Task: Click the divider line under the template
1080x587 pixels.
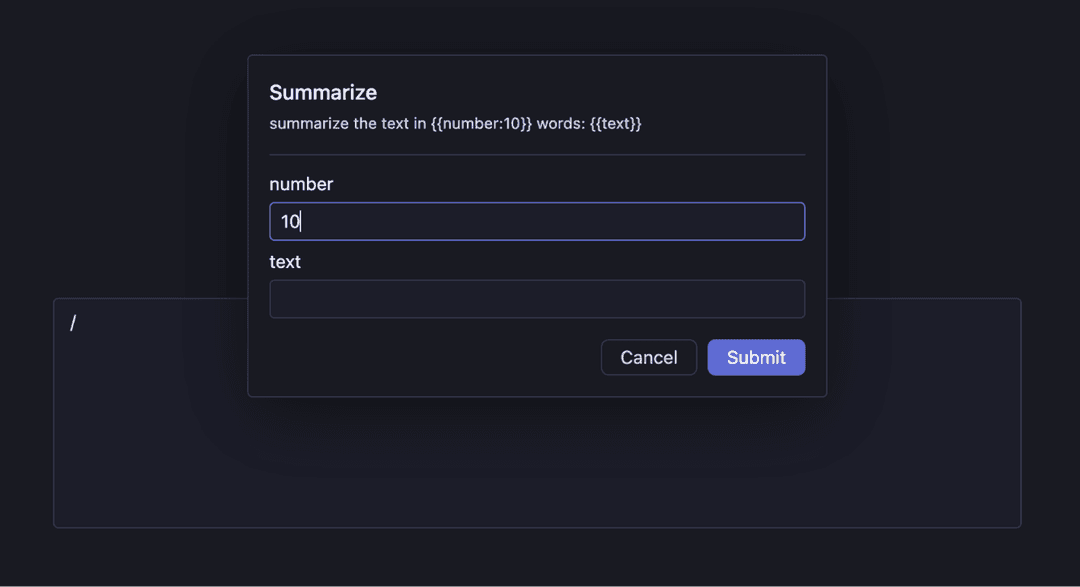Action: coord(537,155)
